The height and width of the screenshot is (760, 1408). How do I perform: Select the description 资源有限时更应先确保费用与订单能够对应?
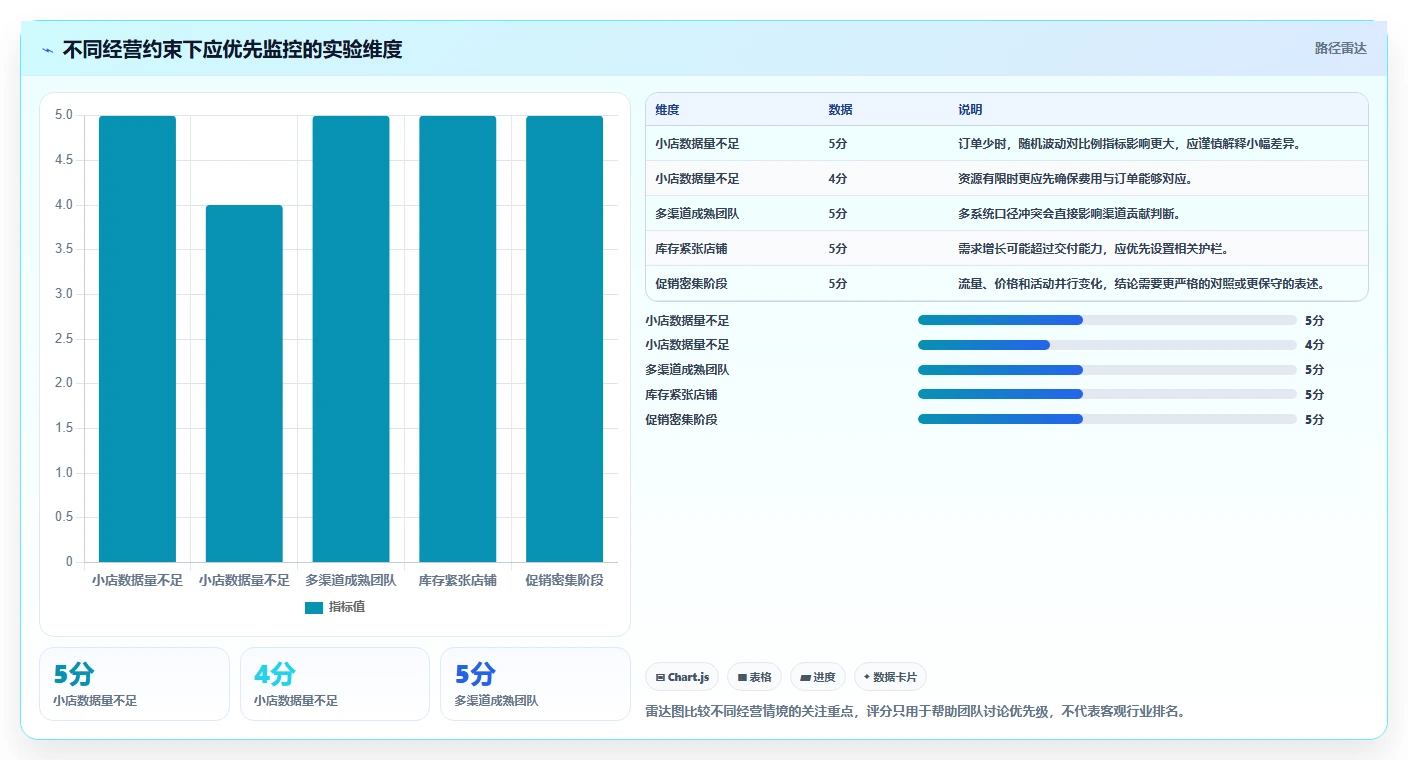pyautogui.click(x=1075, y=179)
